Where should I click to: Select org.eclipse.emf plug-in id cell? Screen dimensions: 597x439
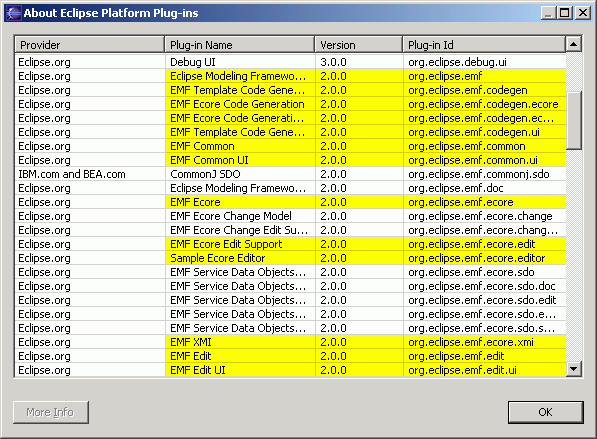484,76
